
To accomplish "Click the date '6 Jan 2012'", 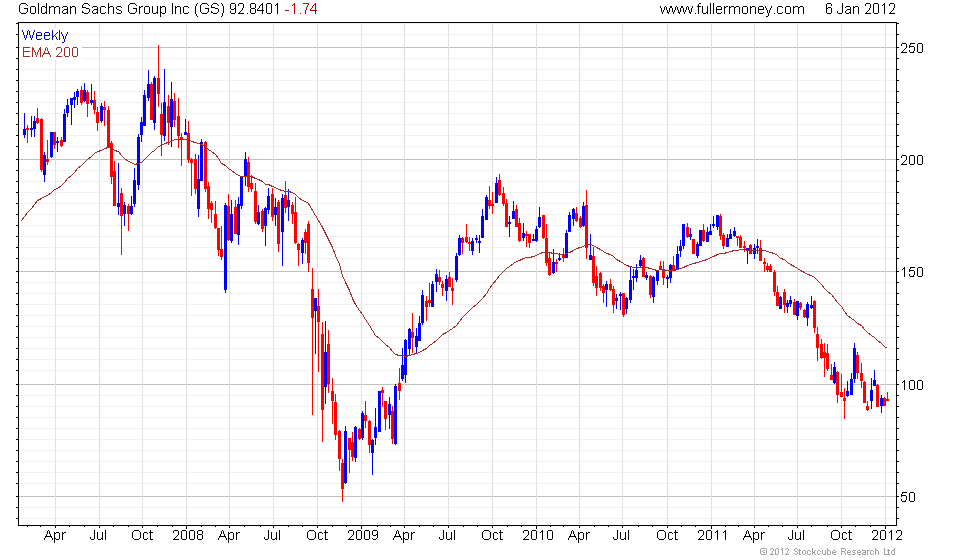I will [x=860, y=9].
